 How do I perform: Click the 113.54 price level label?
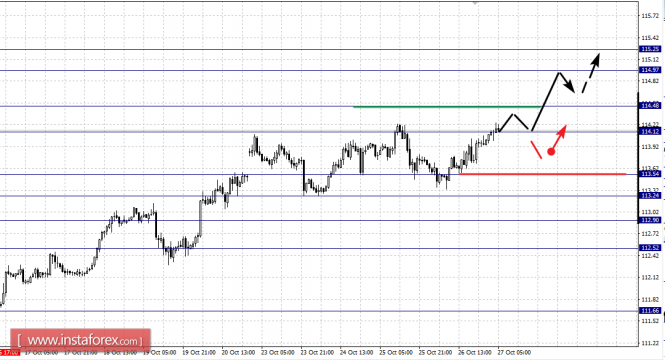coord(650,174)
